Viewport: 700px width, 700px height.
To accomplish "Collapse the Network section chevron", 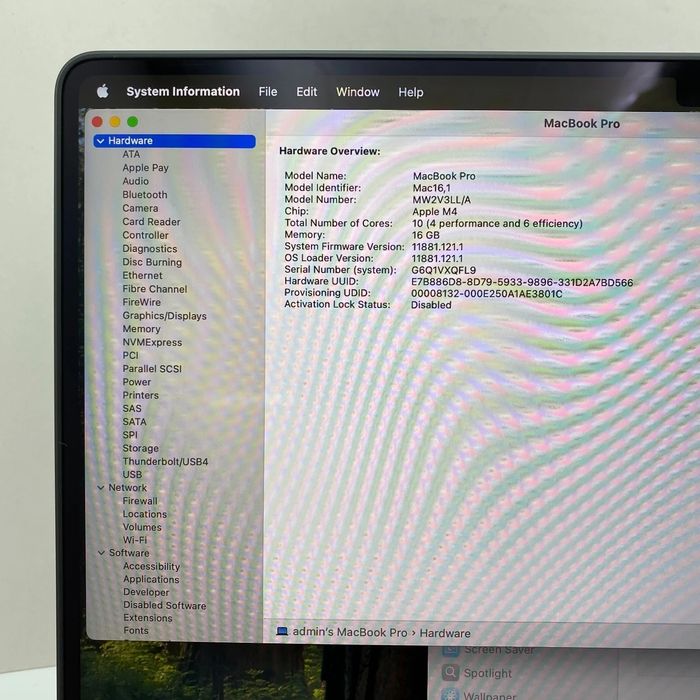I will pyautogui.click(x=101, y=488).
